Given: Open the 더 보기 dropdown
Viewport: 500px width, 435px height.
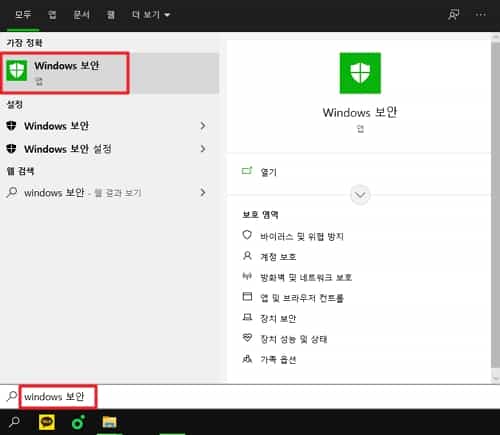Looking at the screenshot, I should pos(151,15).
